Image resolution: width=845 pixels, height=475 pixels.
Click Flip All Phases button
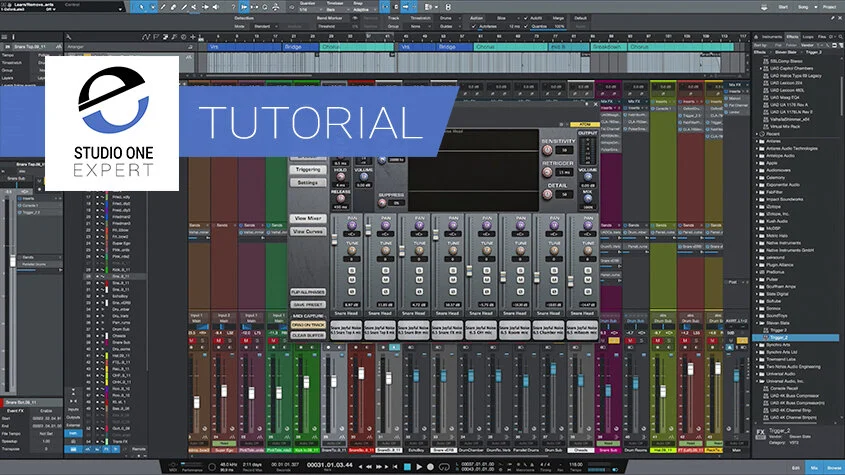(x=308, y=292)
